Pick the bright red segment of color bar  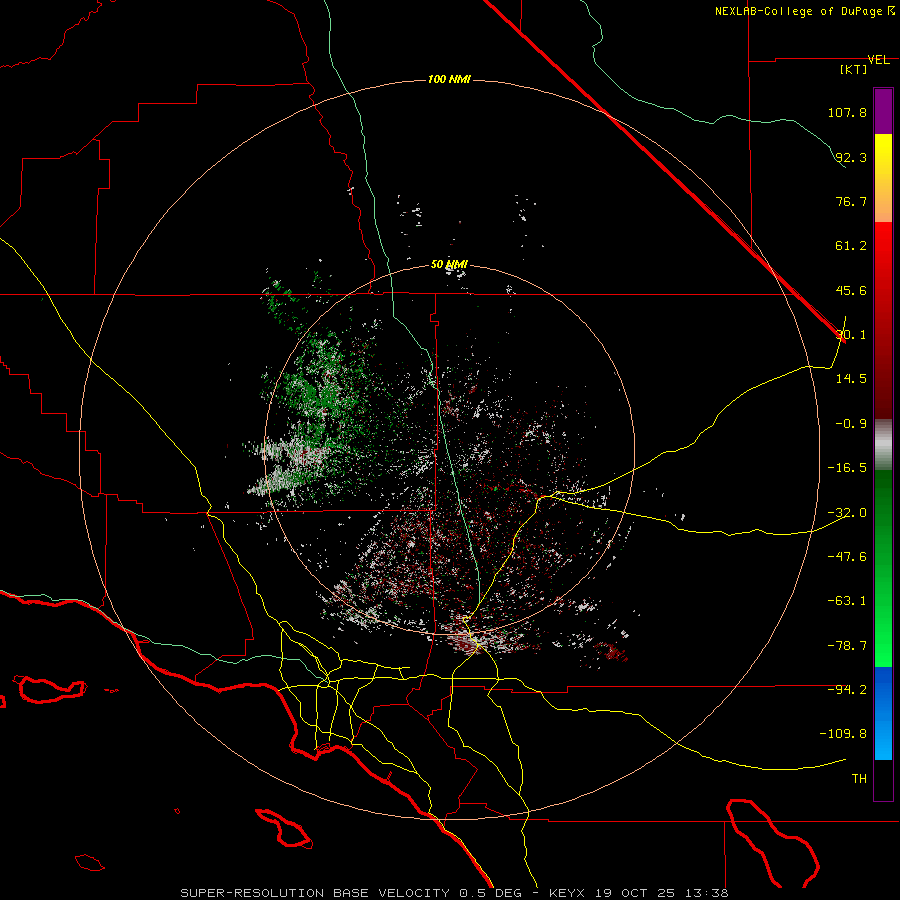click(883, 247)
